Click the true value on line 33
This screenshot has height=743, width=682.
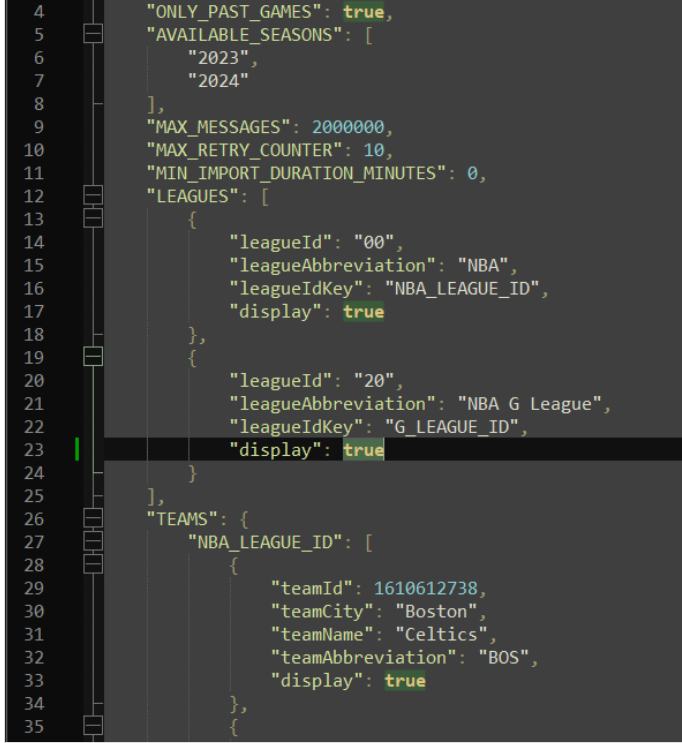tap(405, 680)
